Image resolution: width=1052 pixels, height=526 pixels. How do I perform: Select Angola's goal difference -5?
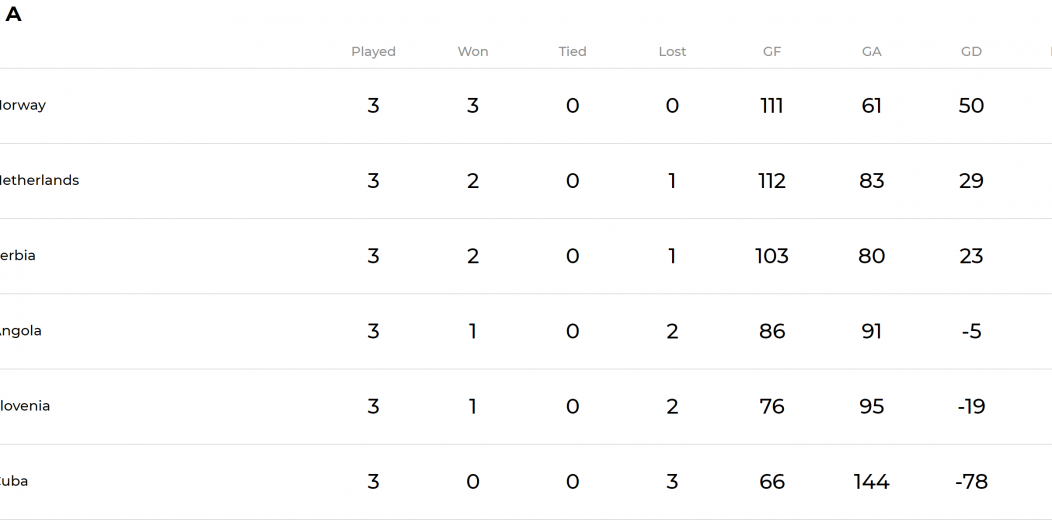point(971,331)
